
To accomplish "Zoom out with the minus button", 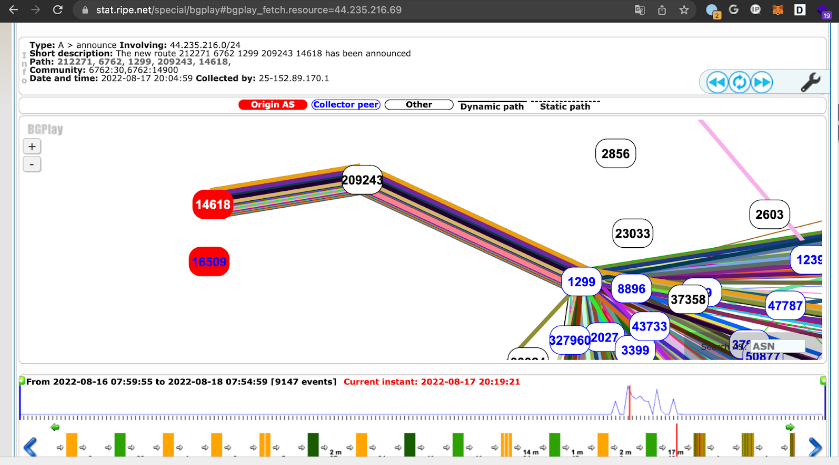I will click(32, 164).
